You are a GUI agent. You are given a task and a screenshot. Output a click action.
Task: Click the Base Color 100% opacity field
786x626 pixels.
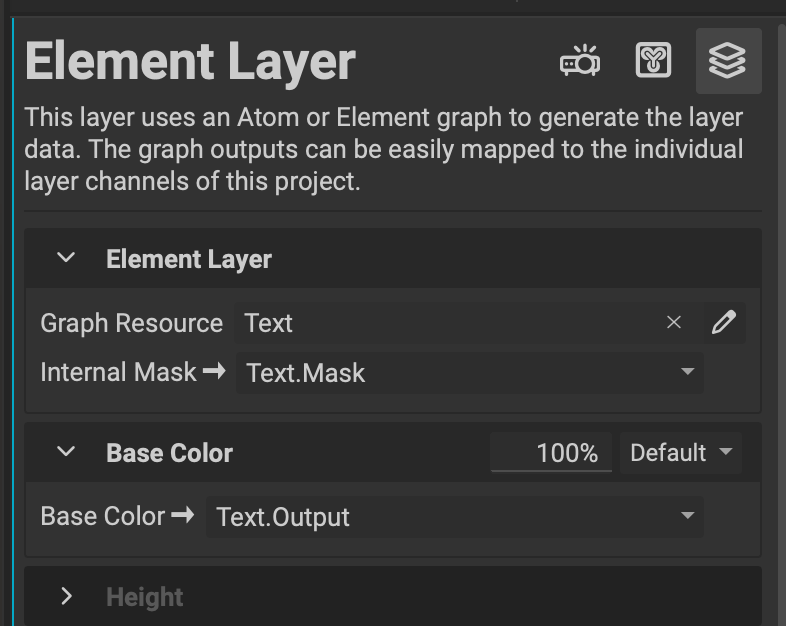pyautogui.click(x=552, y=453)
